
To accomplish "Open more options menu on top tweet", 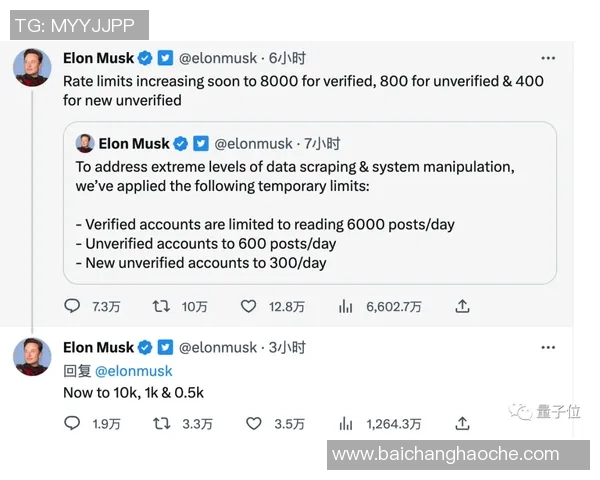I will (x=548, y=58).
